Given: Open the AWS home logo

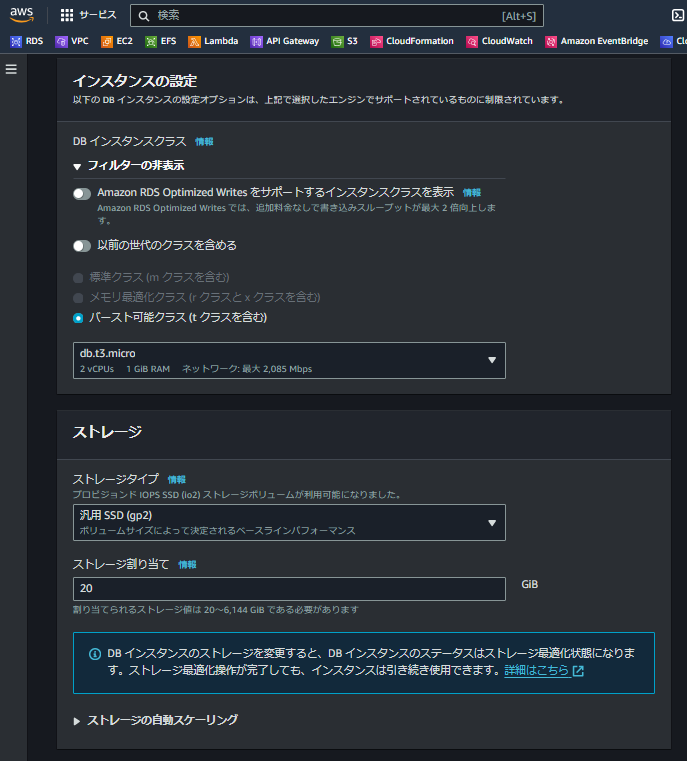Looking at the screenshot, I should (x=22, y=15).
